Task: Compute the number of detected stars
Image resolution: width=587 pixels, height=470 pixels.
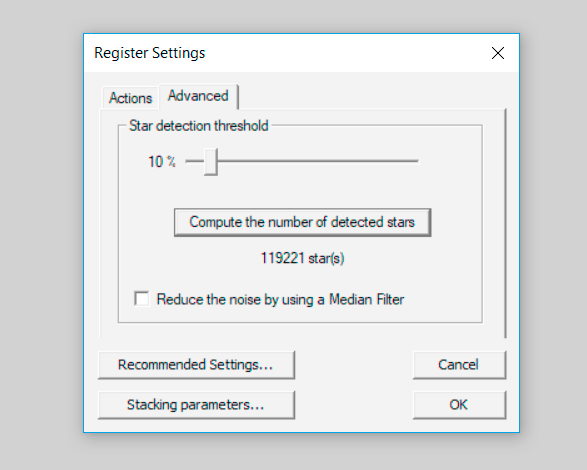Action: tap(302, 222)
